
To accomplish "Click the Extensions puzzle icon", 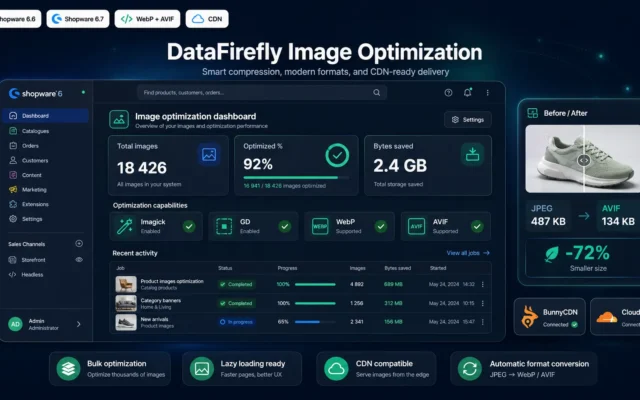I will click(13, 204).
